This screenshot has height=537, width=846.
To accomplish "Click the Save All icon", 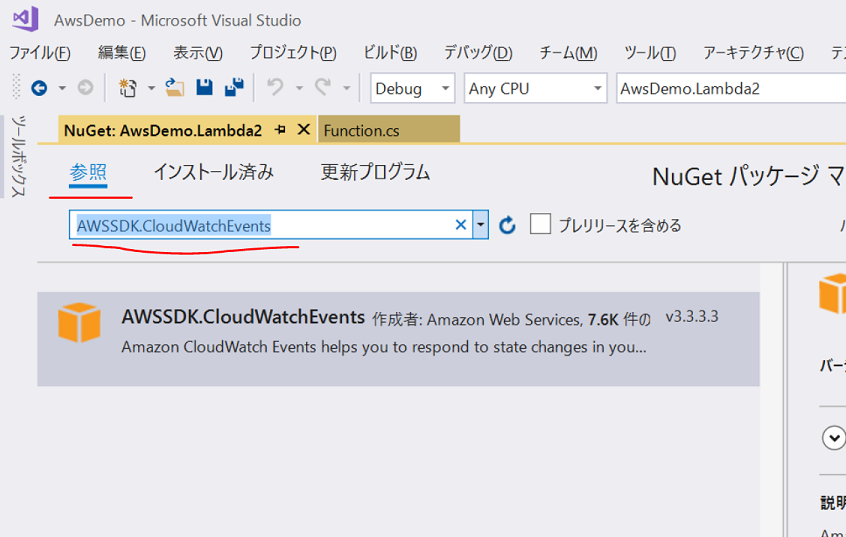I will 234,87.
